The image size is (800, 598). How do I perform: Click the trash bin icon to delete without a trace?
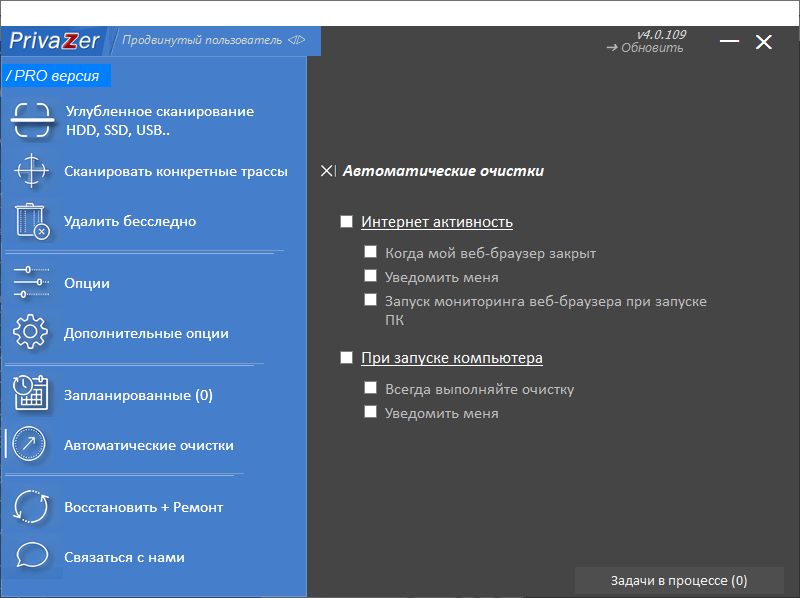pyautogui.click(x=32, y=221)
